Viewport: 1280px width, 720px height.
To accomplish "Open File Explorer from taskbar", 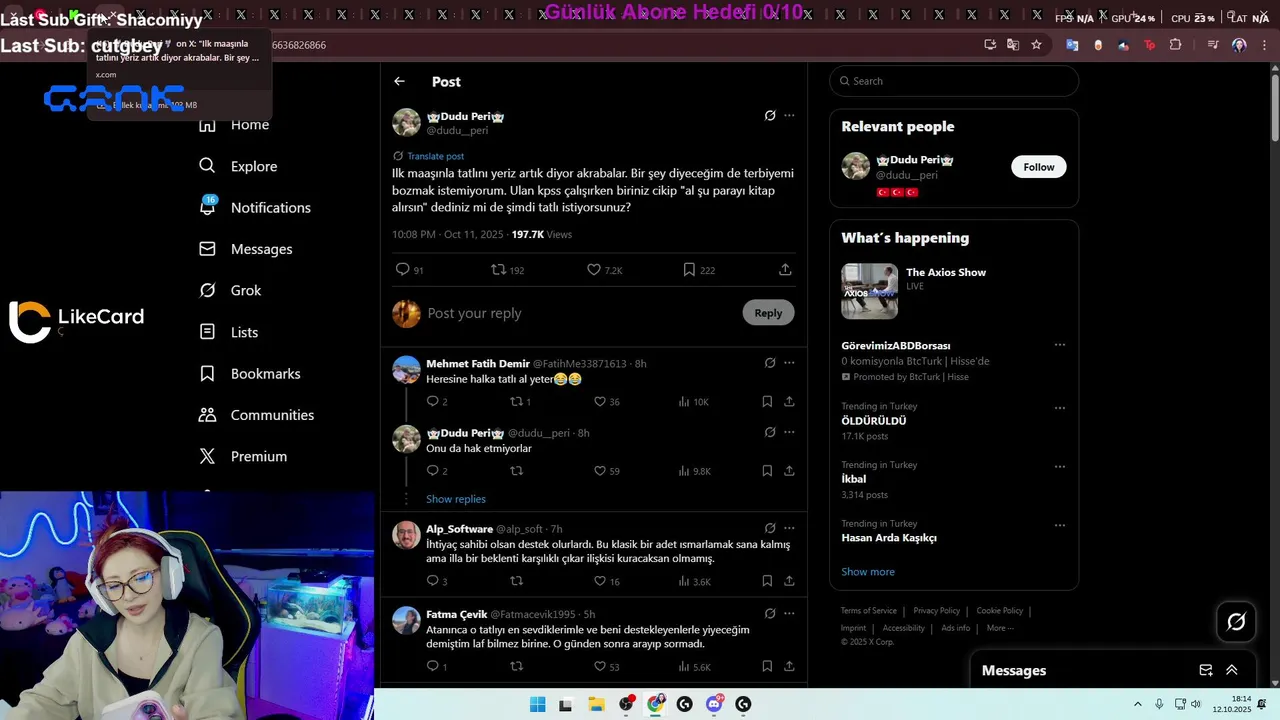I will [x=596, y=704].
